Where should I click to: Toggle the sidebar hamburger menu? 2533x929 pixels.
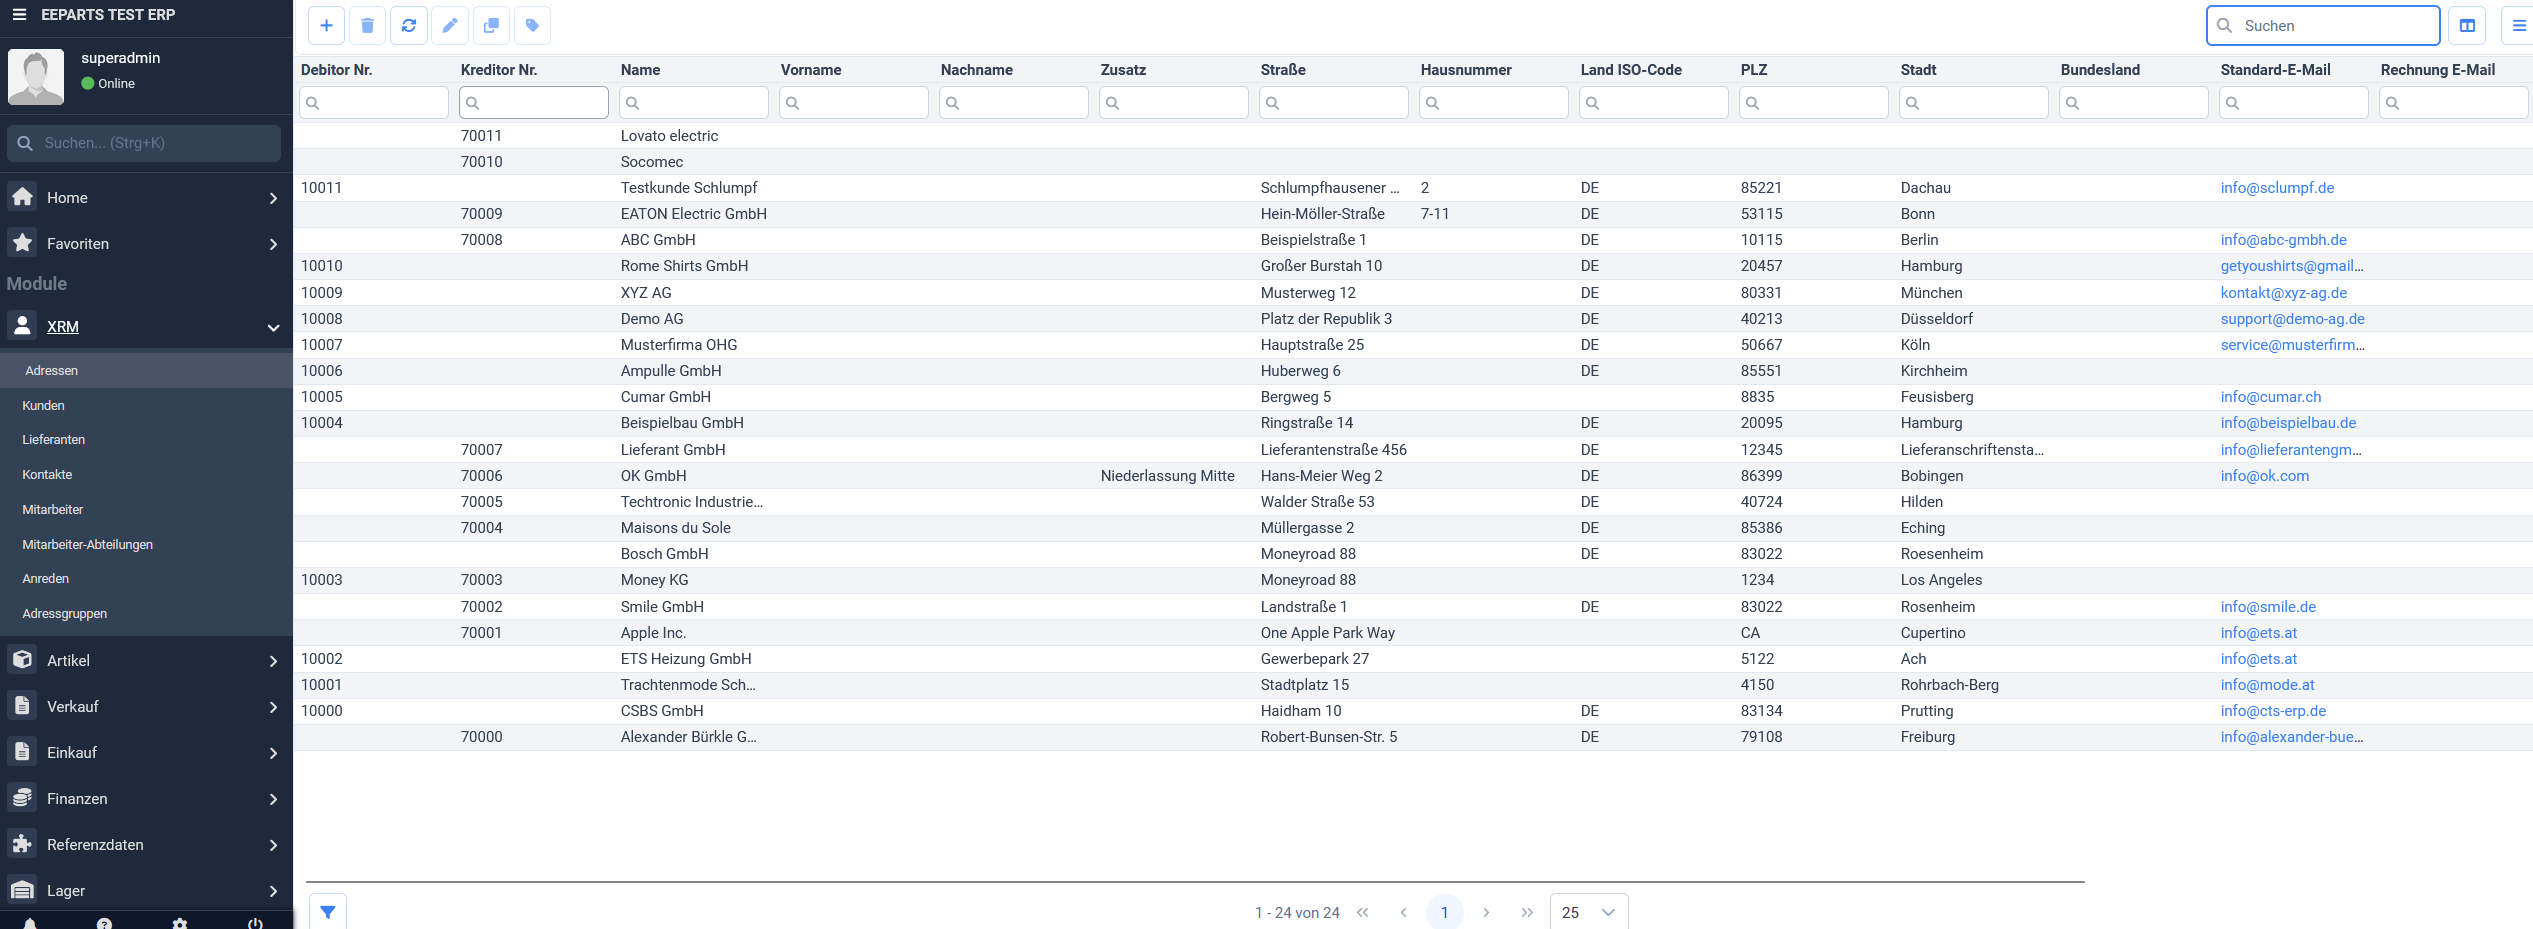click(x=19, y=15)
